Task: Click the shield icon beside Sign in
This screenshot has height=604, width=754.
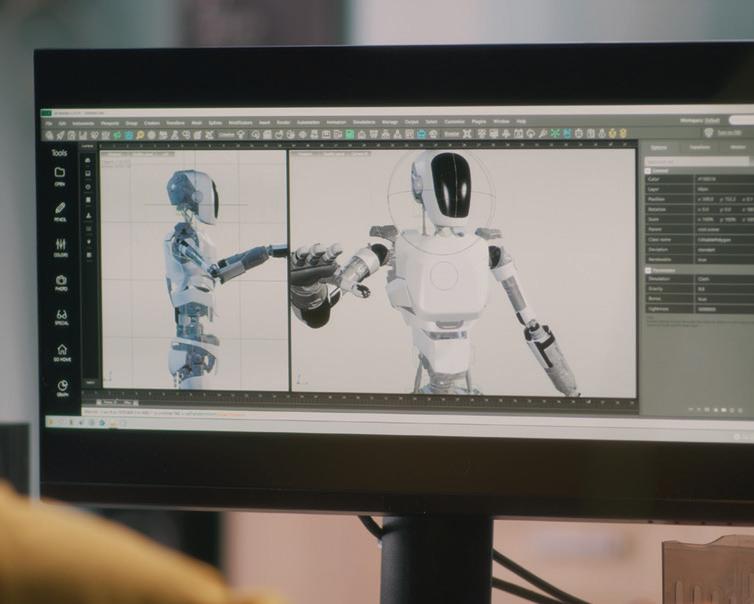Action: [708, 133]
